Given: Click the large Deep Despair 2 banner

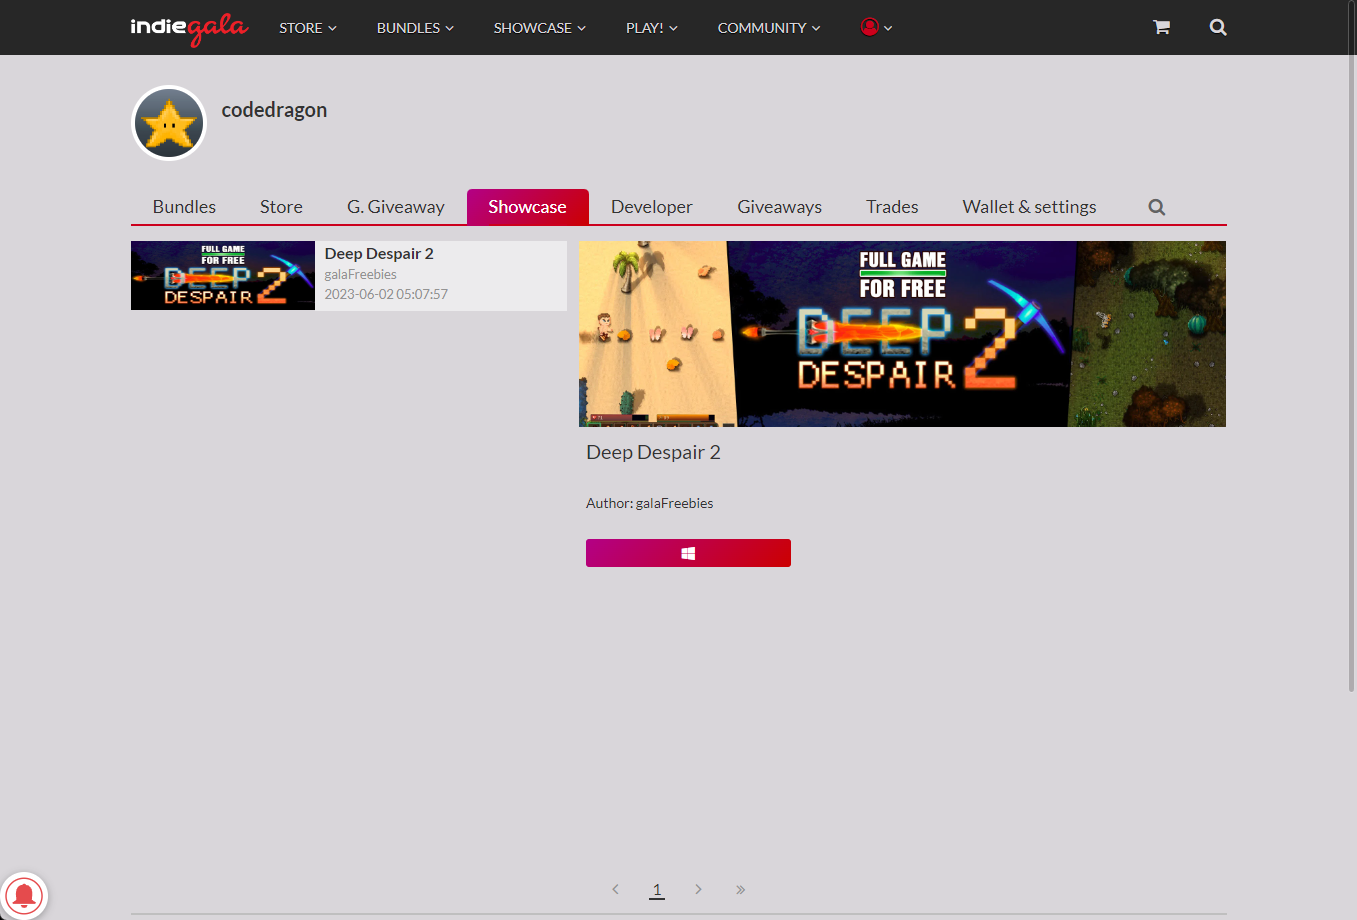Looking at the screenshot, I should click(x=902, y=334).
